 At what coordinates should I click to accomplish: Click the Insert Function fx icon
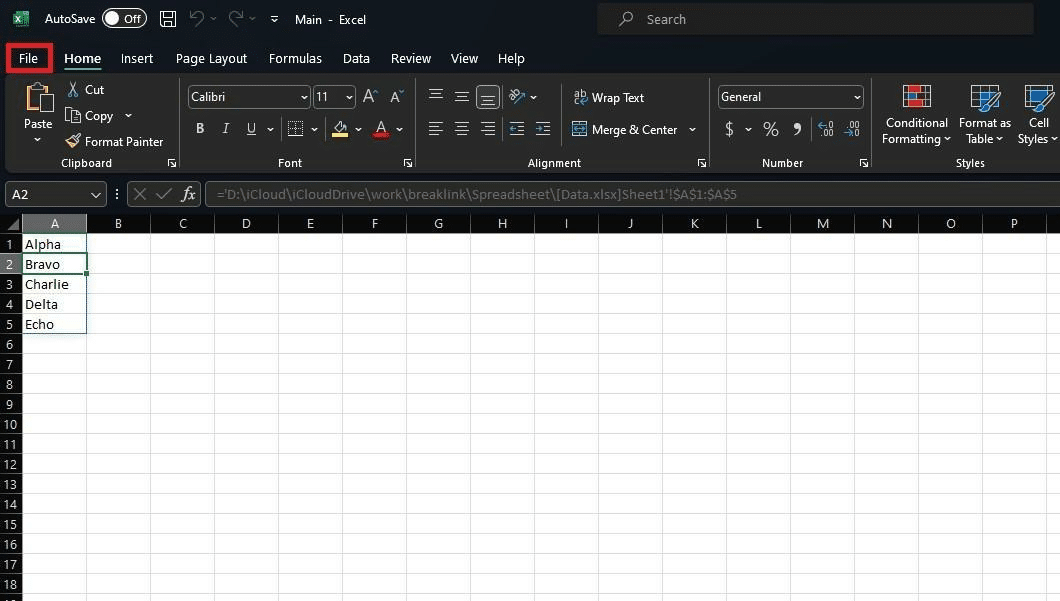click(x=188, y=194)
